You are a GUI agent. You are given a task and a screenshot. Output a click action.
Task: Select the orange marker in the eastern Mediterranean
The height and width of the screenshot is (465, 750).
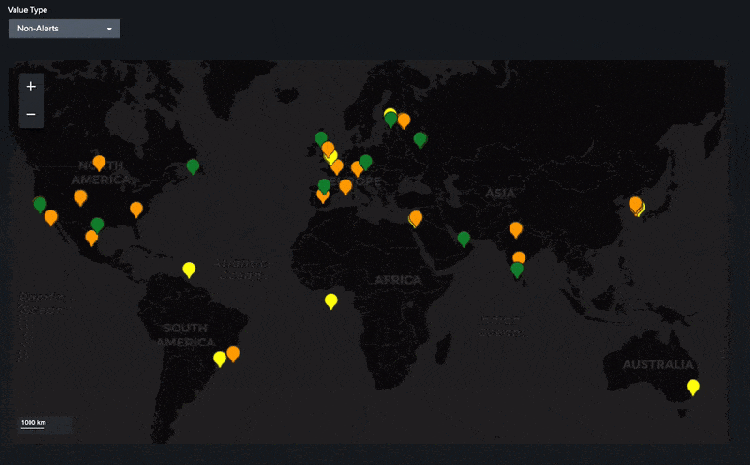pos(415,218)
